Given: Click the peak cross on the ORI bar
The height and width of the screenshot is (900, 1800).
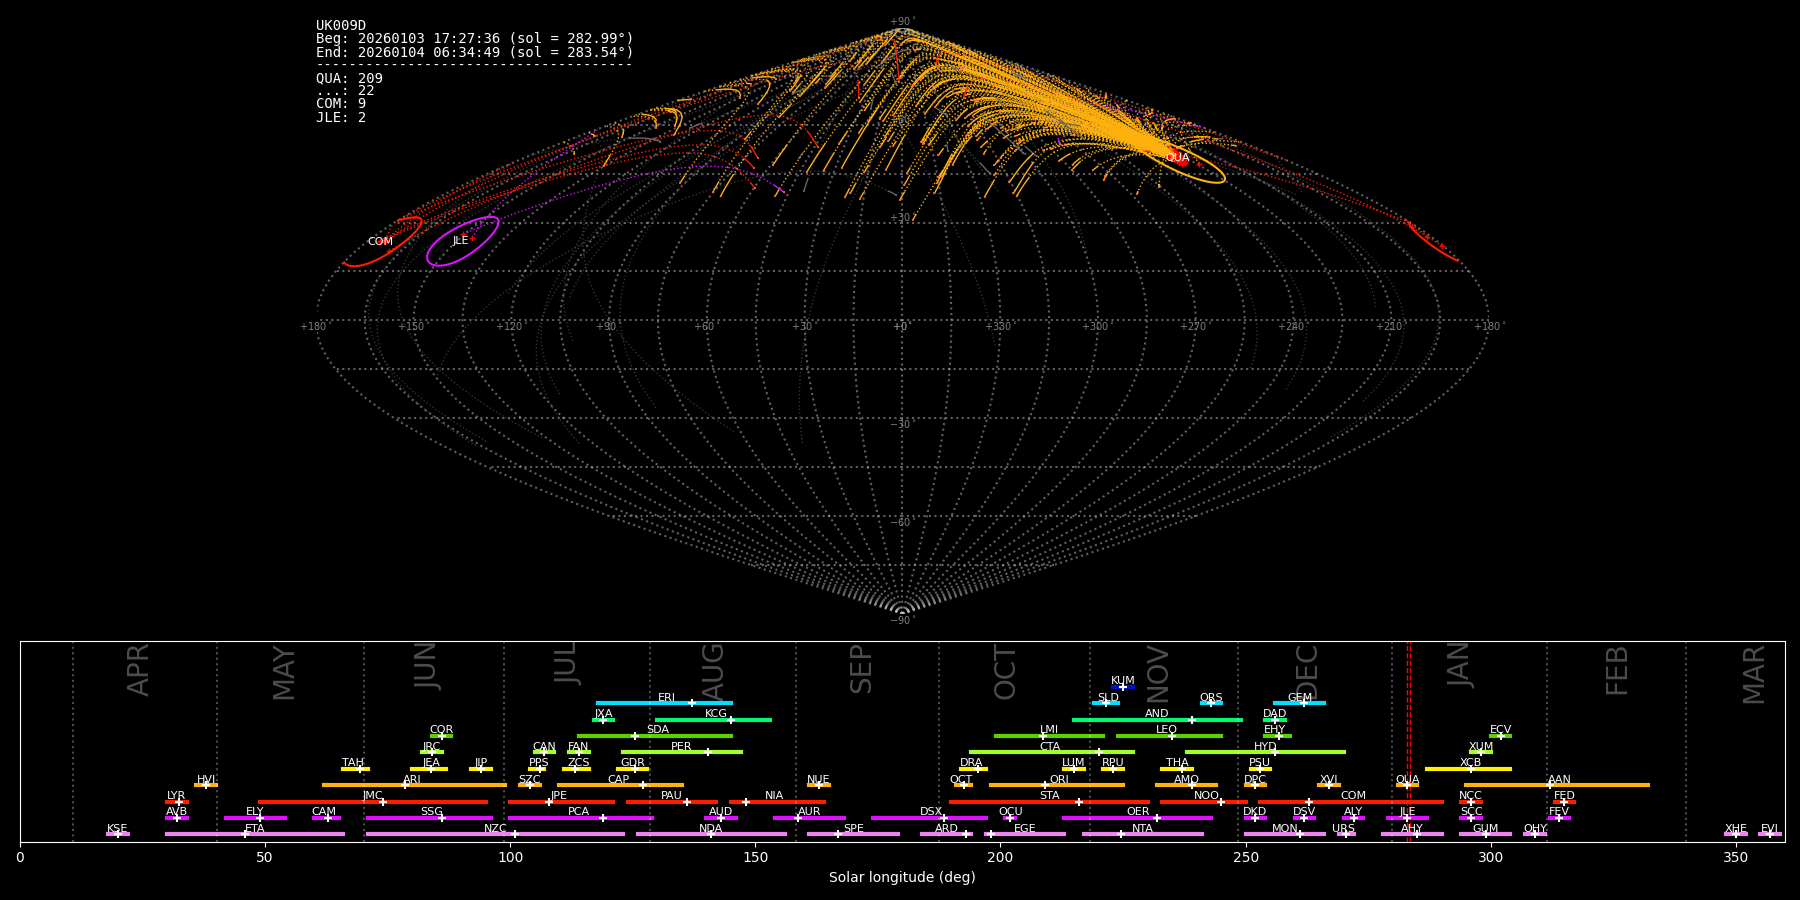Looking at the screenshot, I should point(1045,785).
